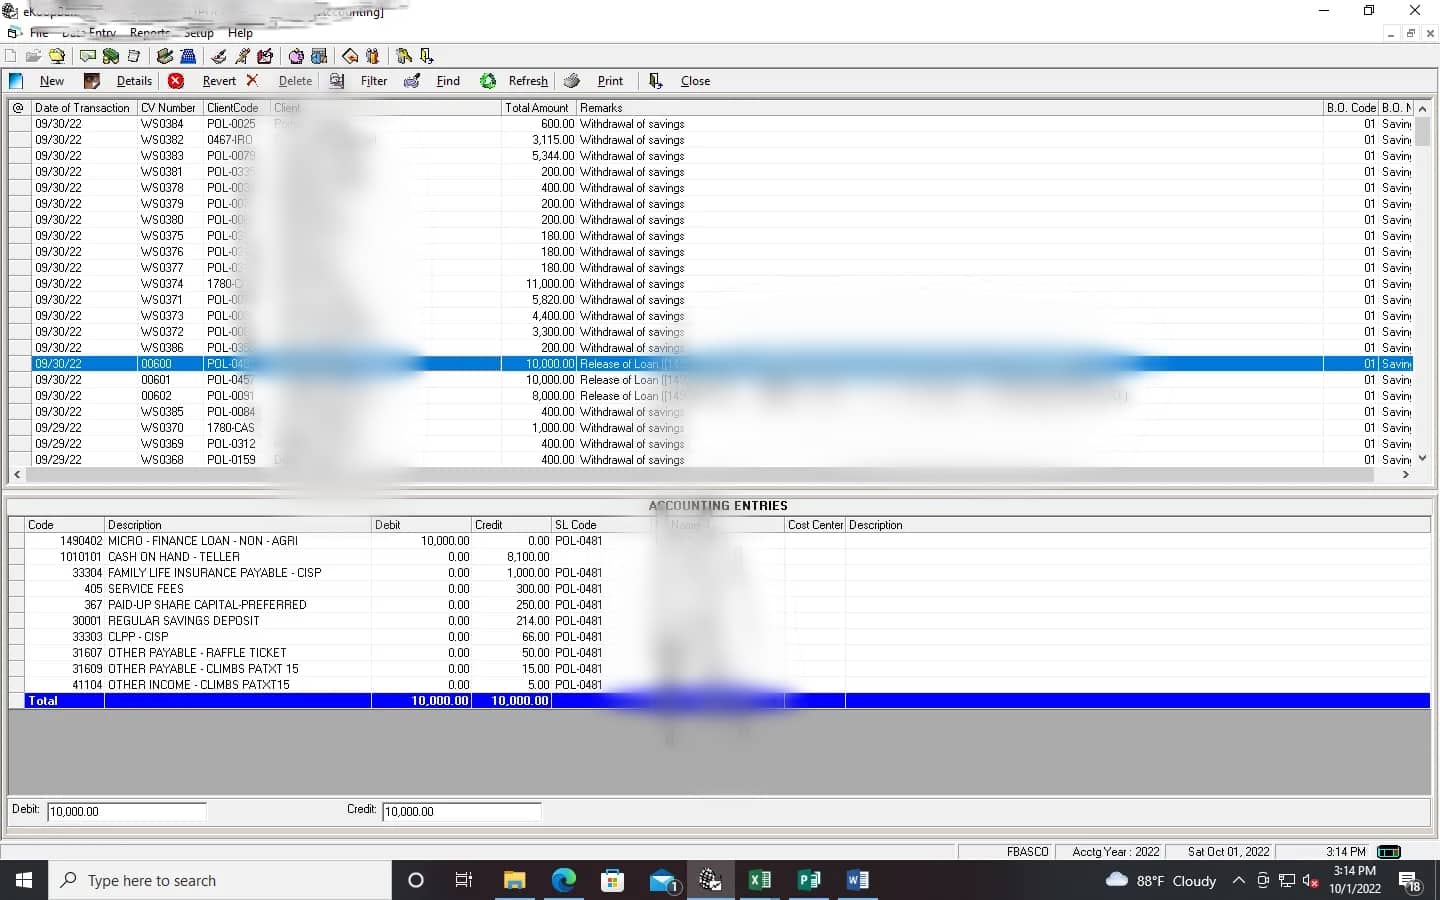Sort by the Date of Transaction column header
1440x900 pixels.
point(84,108)
